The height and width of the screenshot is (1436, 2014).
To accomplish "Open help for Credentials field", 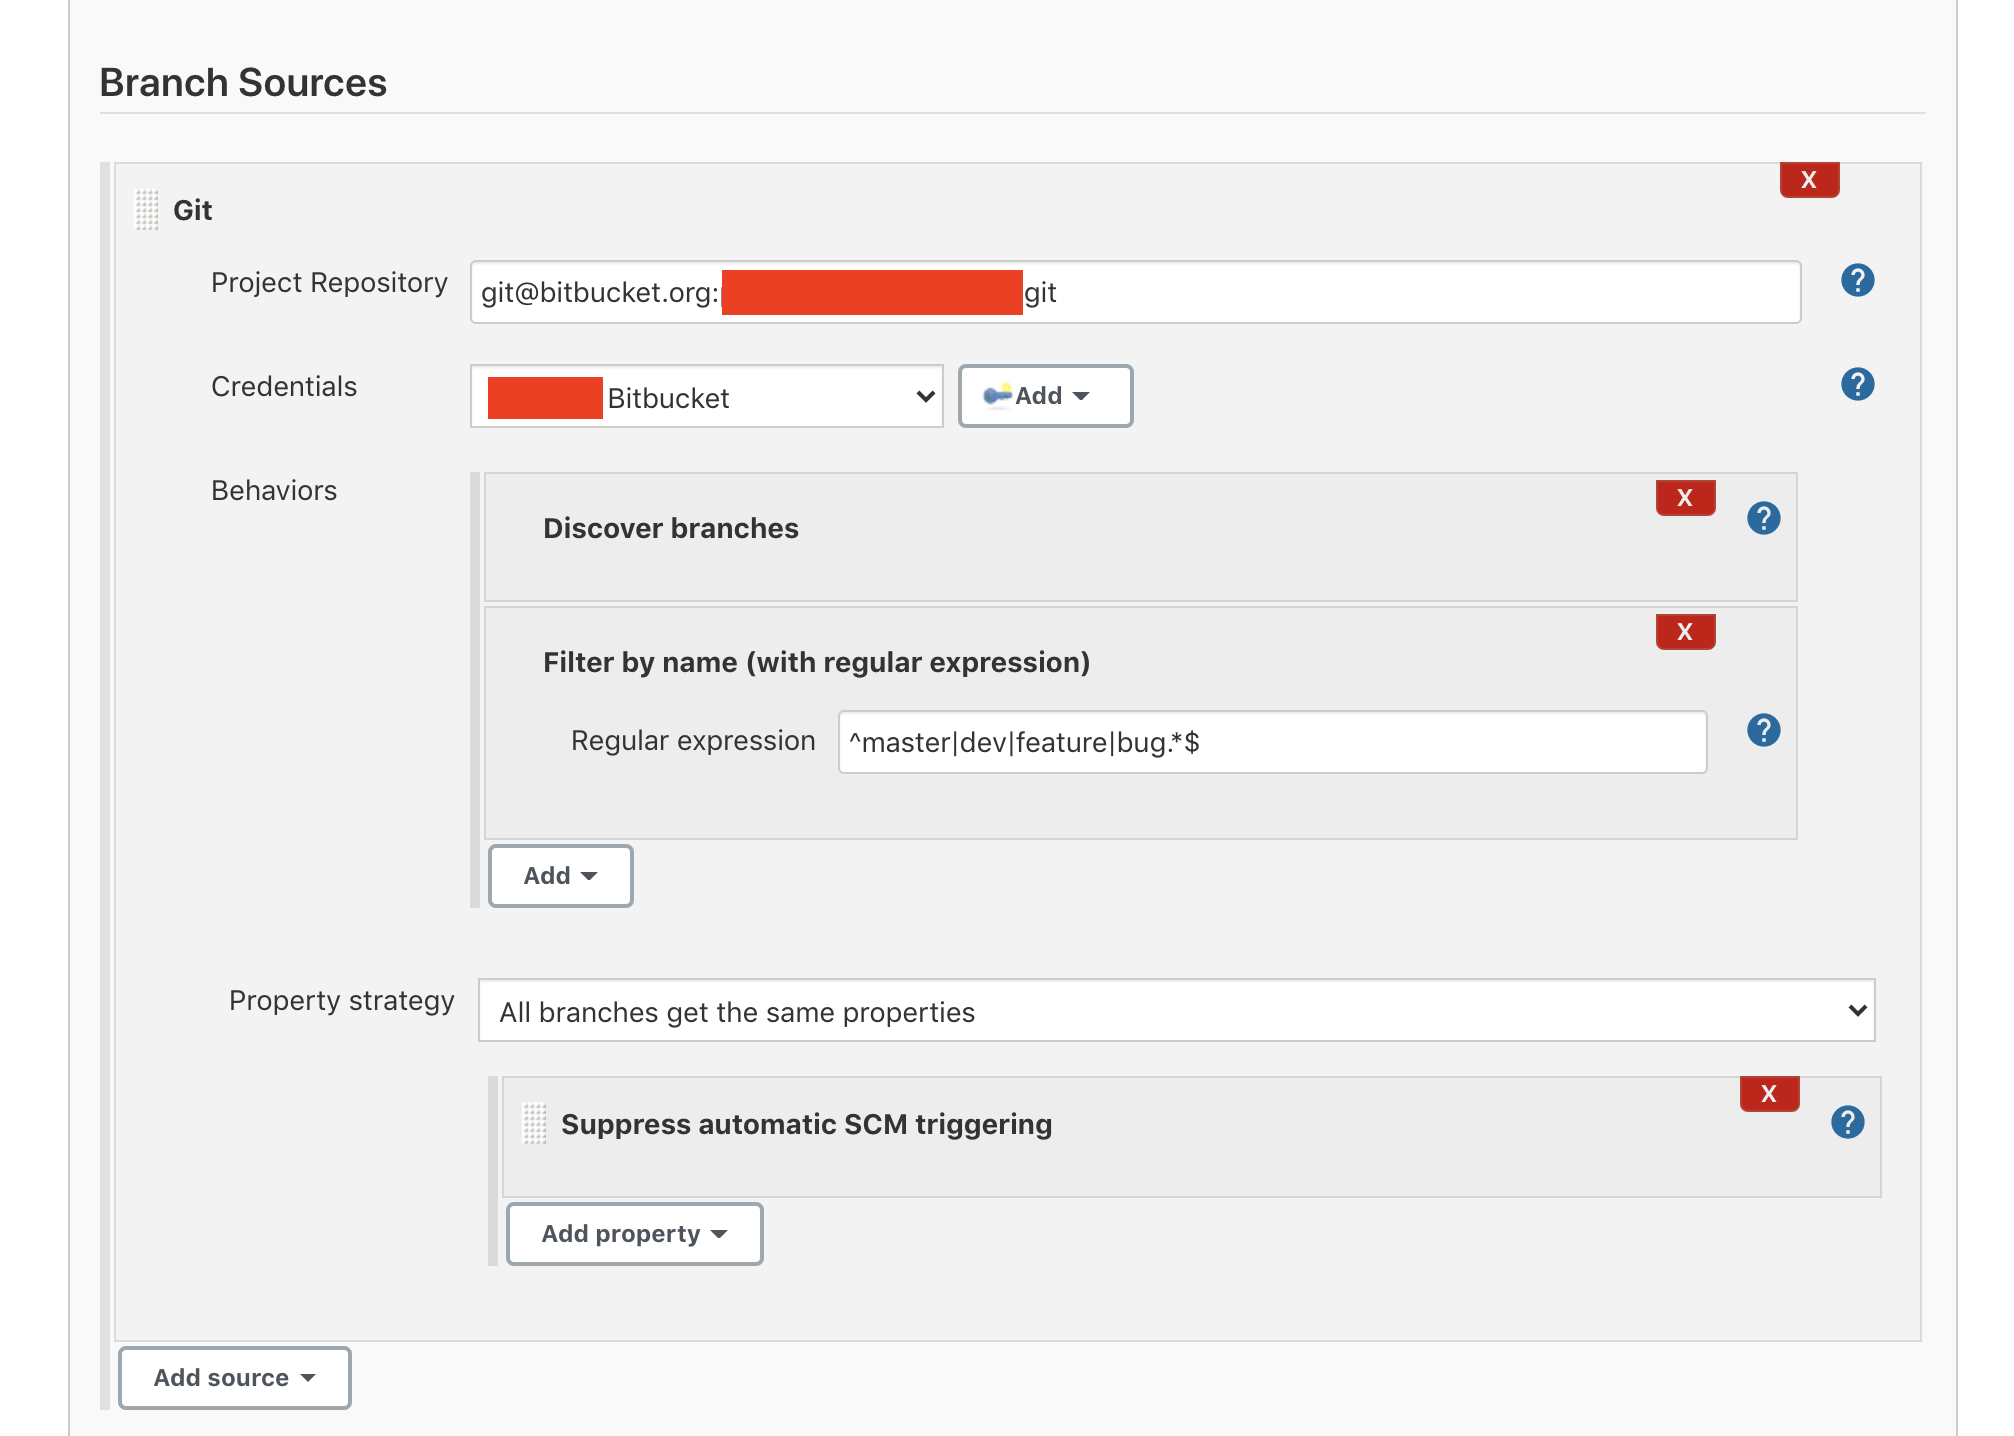I will pyautogui.click(x=1857, y=384).
